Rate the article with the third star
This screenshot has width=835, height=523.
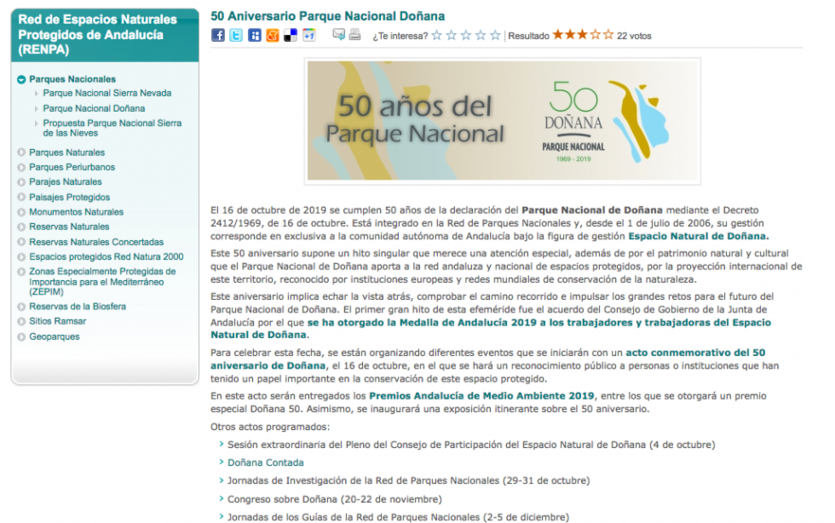tap(466, 35)
